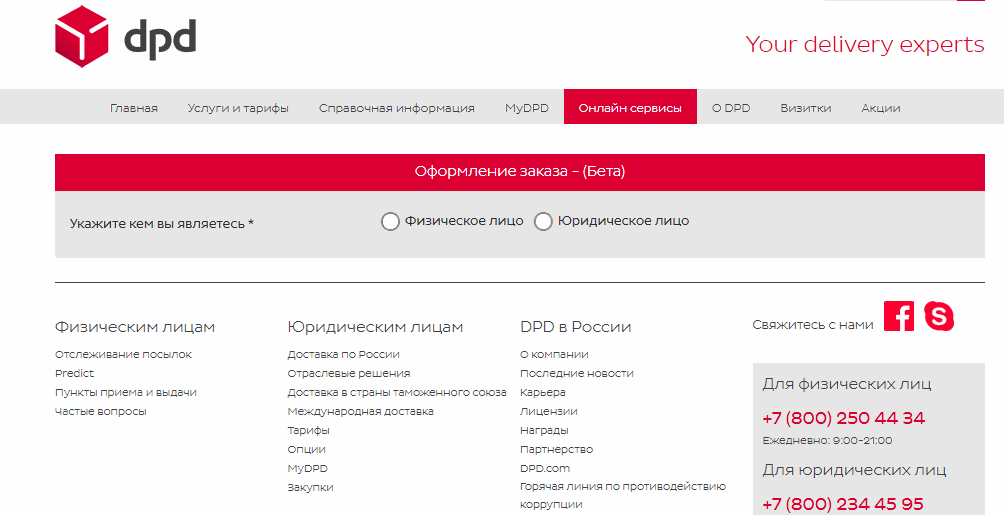Open the Skype contact icon

coord(939,316)
